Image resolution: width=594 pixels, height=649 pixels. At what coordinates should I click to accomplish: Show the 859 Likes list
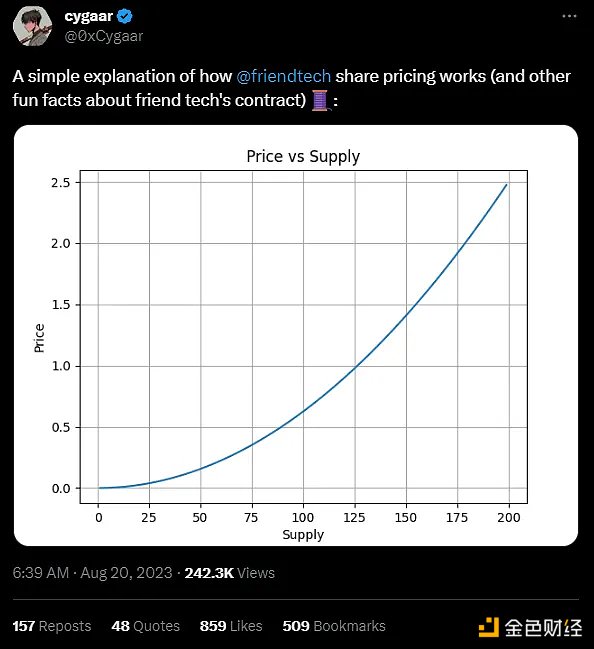231,626
